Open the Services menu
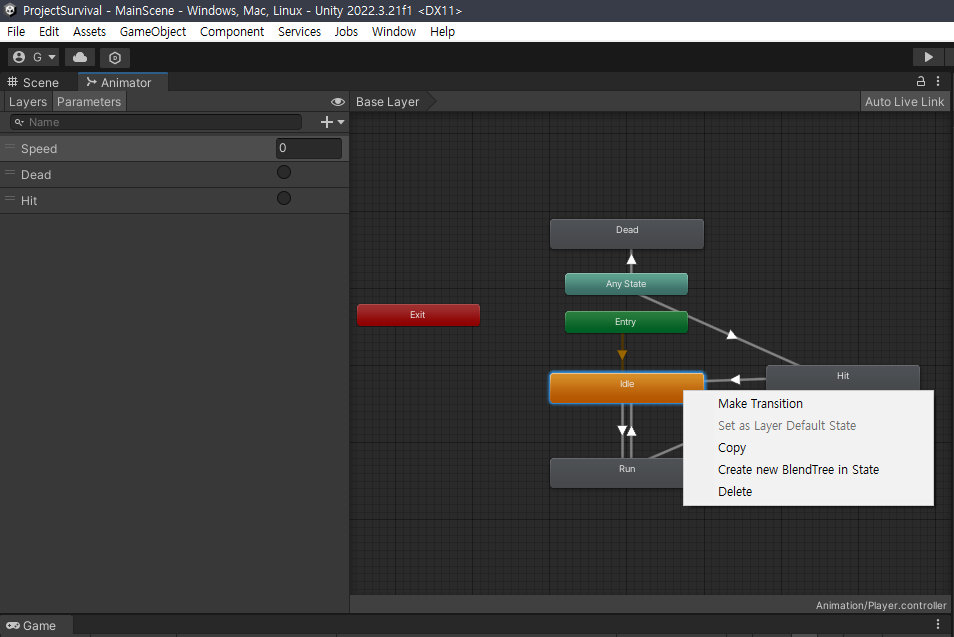 (299, 32)
